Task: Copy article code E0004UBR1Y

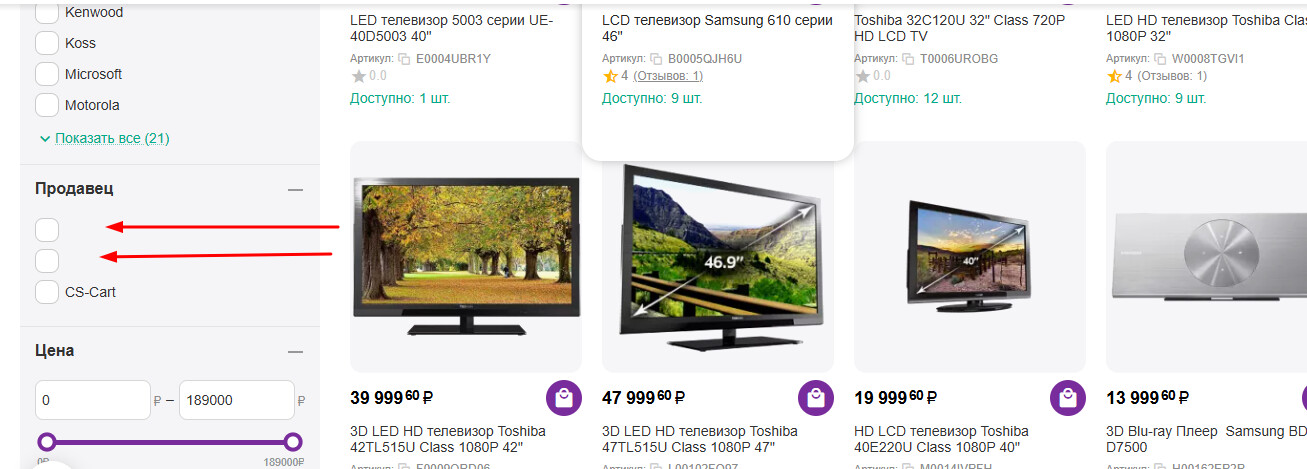Action: click(405, 59)
